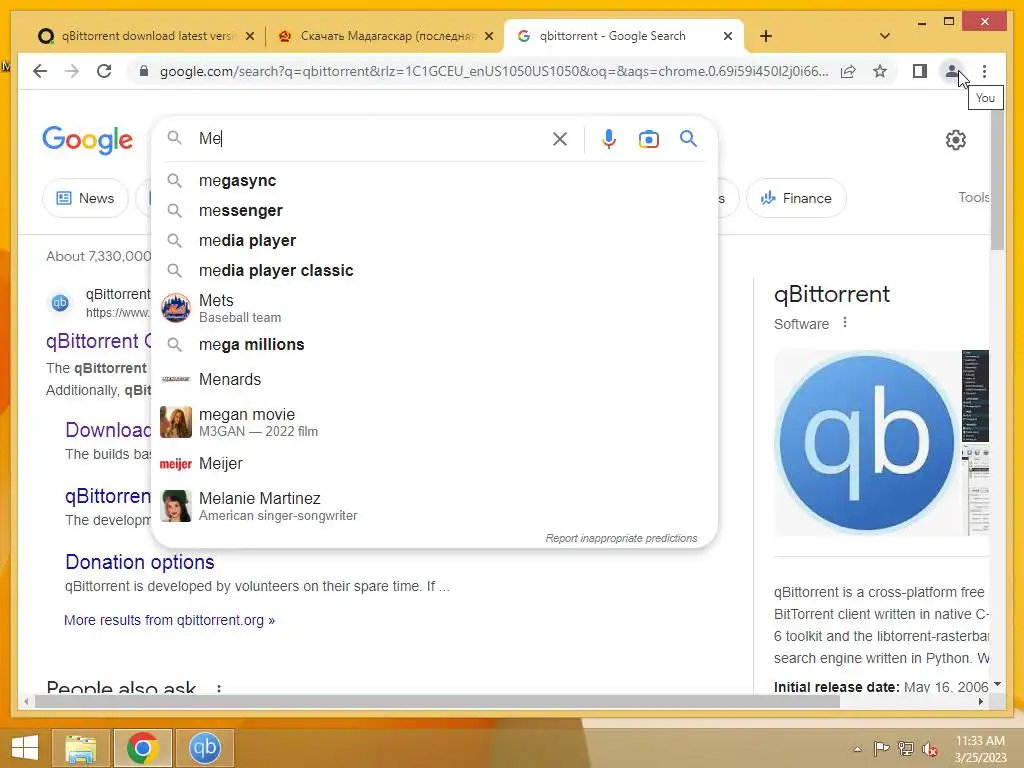Select Melanie Martinez suggestion

pos(434,506)
